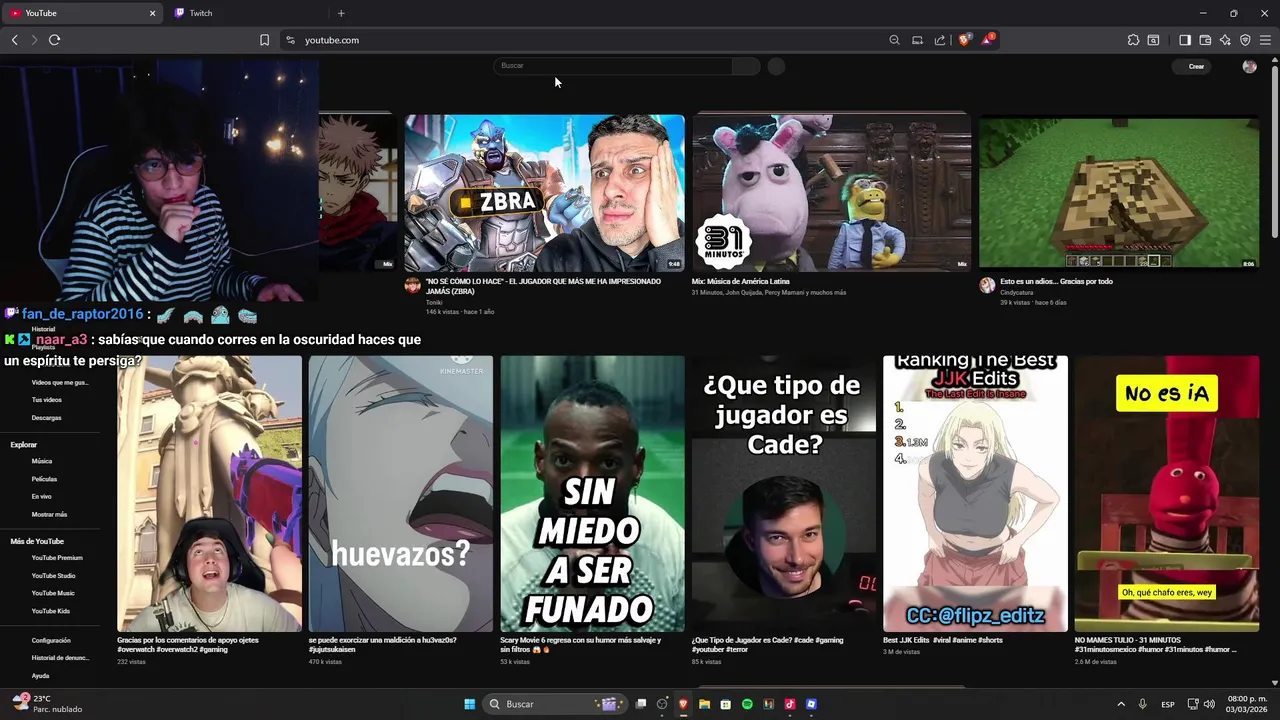Reload the YouTube page

pyautogui.click(x=54, y=40)
